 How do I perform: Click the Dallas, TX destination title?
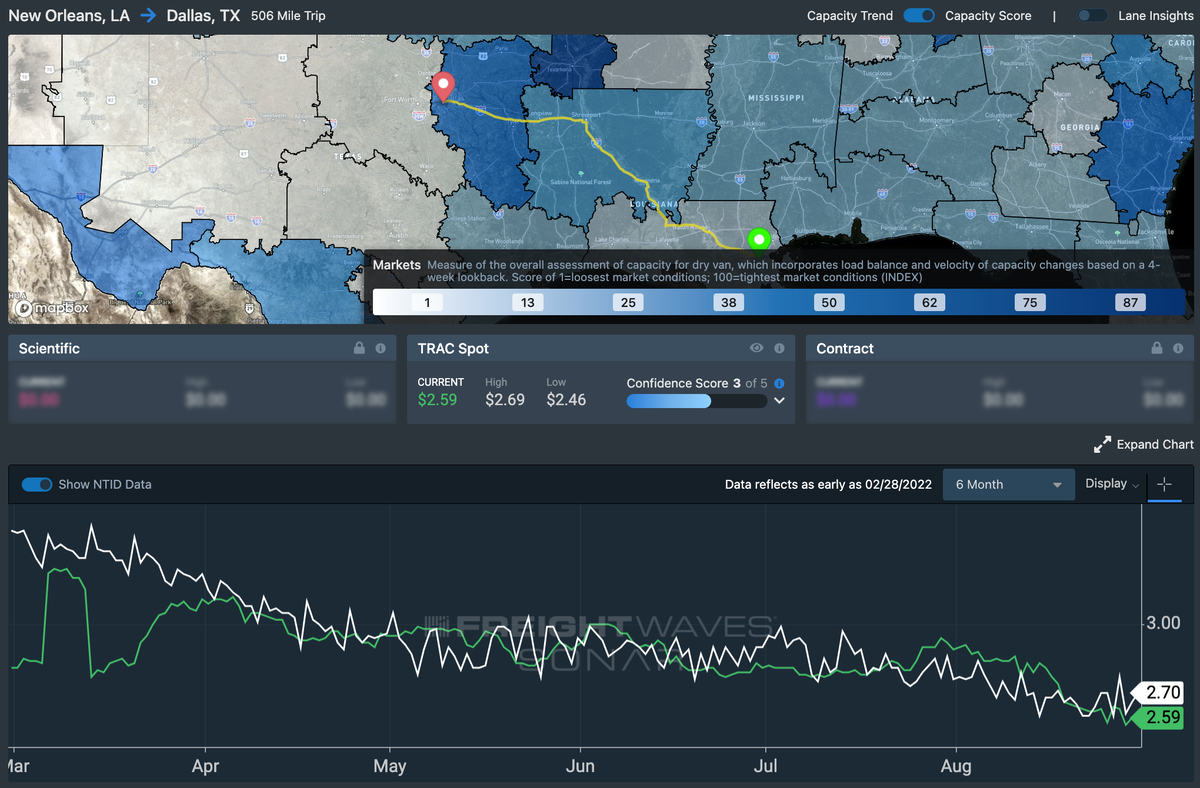tap(203, 16)
